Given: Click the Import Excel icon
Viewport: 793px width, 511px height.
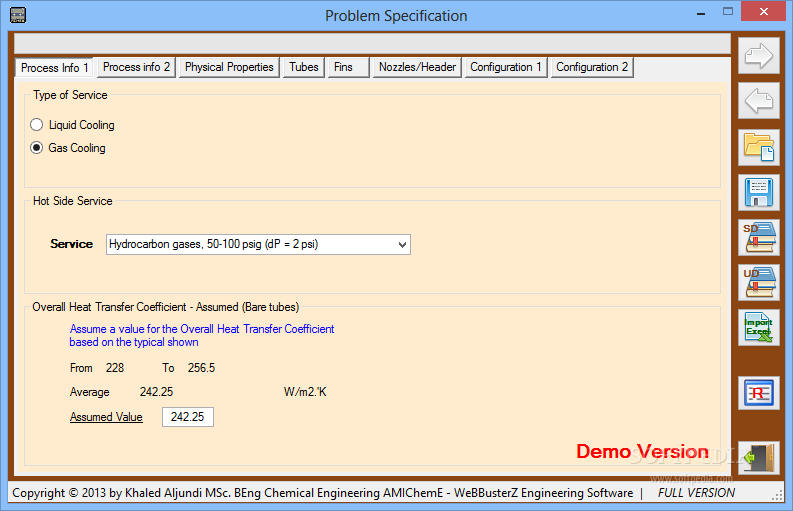Looking at the screenshot, I should 759,327.
